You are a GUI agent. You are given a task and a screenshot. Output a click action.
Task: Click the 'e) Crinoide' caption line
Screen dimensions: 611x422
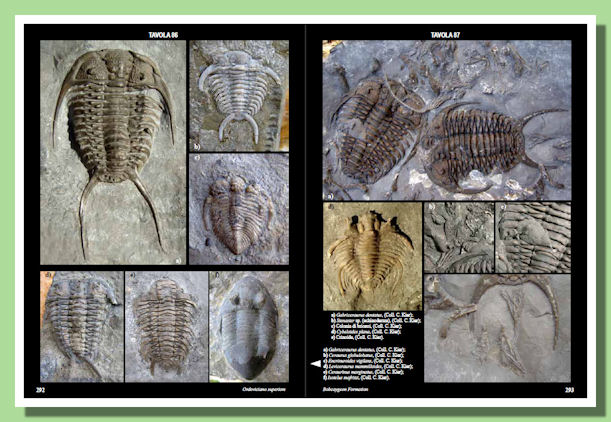coord(357,337)
